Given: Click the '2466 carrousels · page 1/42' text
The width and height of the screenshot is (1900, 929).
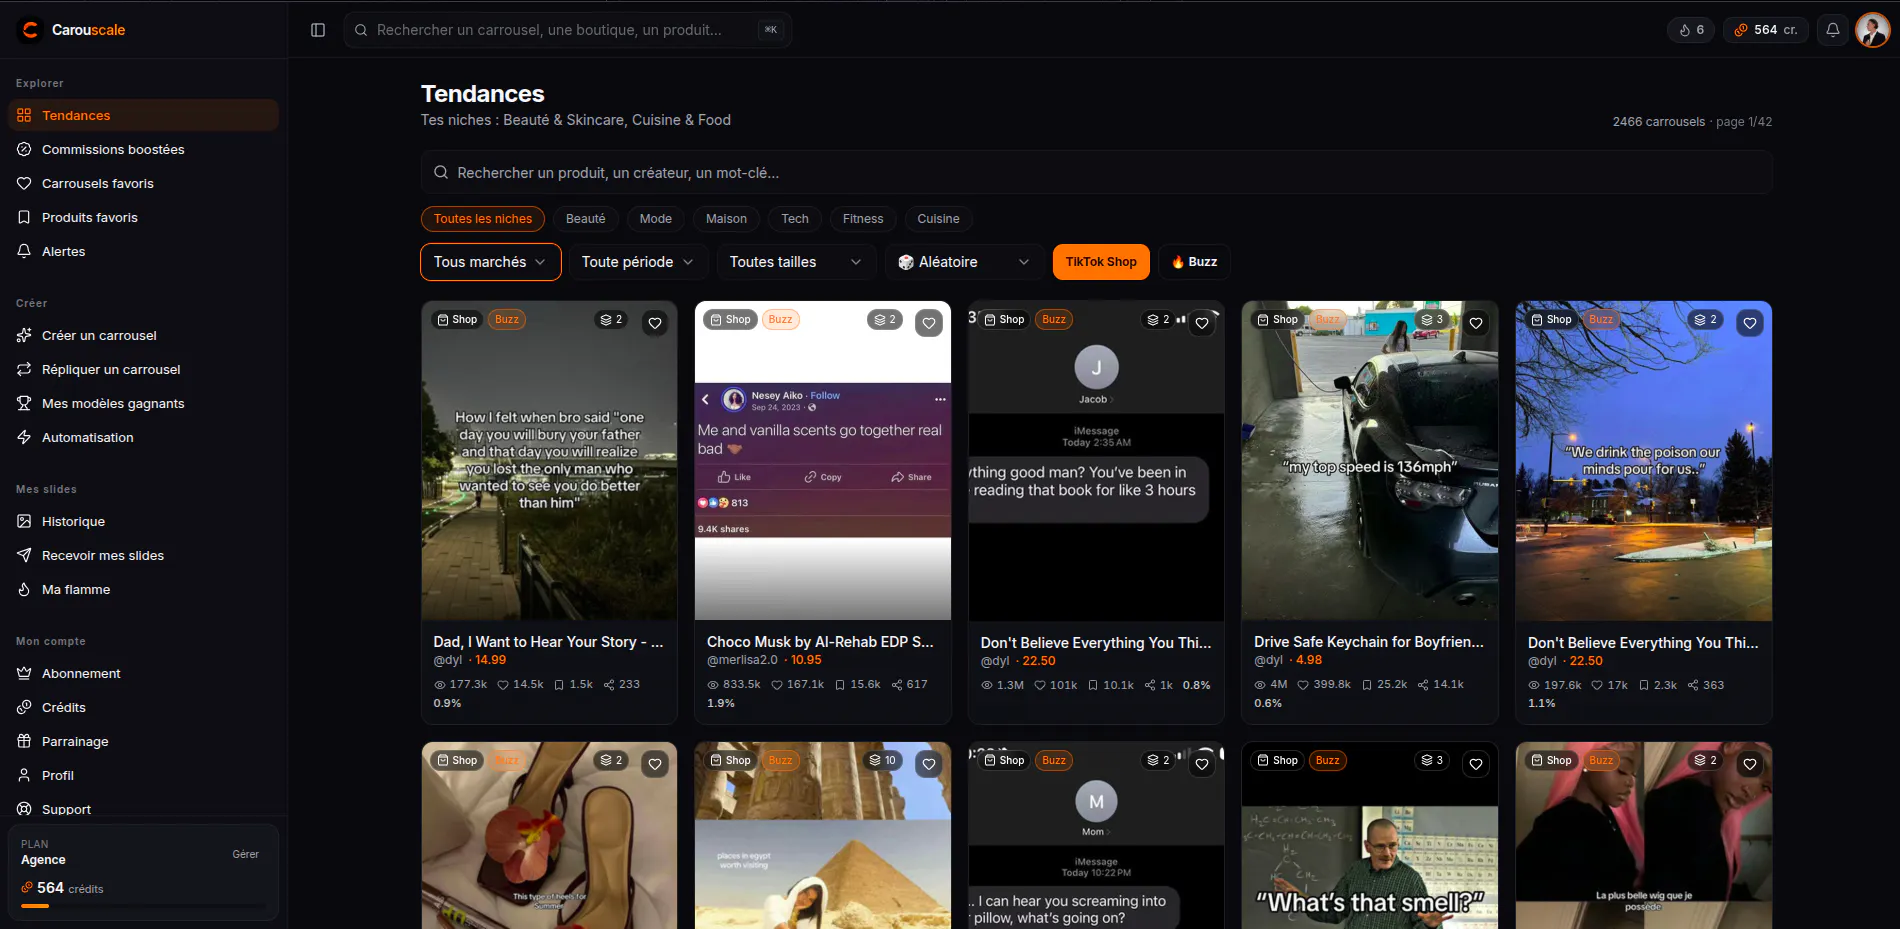Looking at the screenshot, I should (1692, 122).
